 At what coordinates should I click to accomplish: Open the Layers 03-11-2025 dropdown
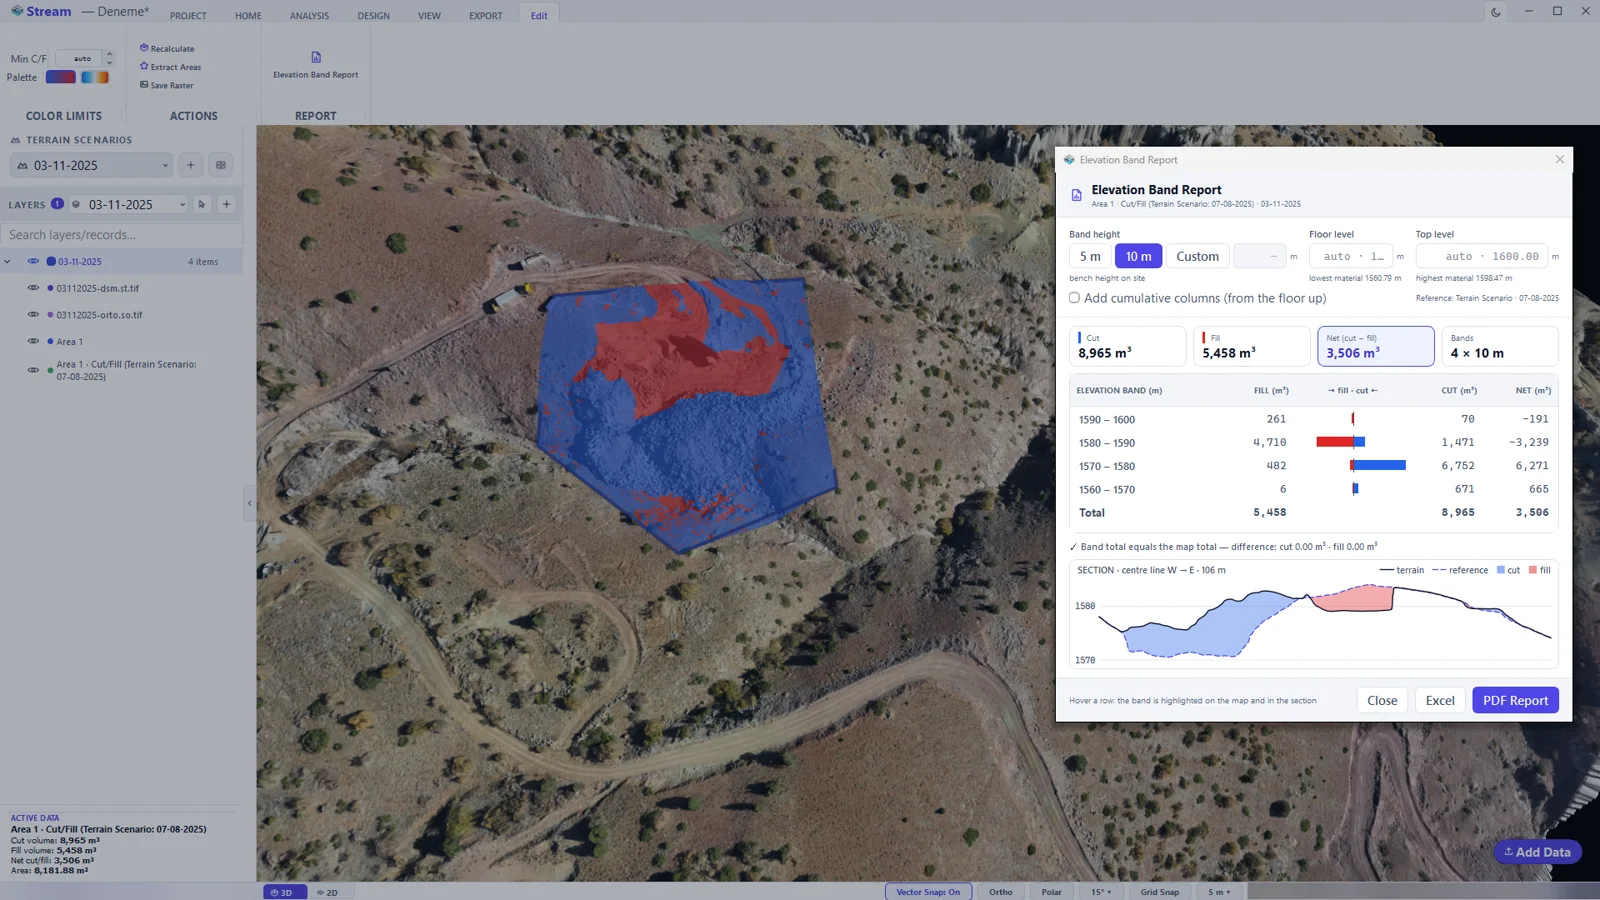pyautogui.click(x=128, y=204)
